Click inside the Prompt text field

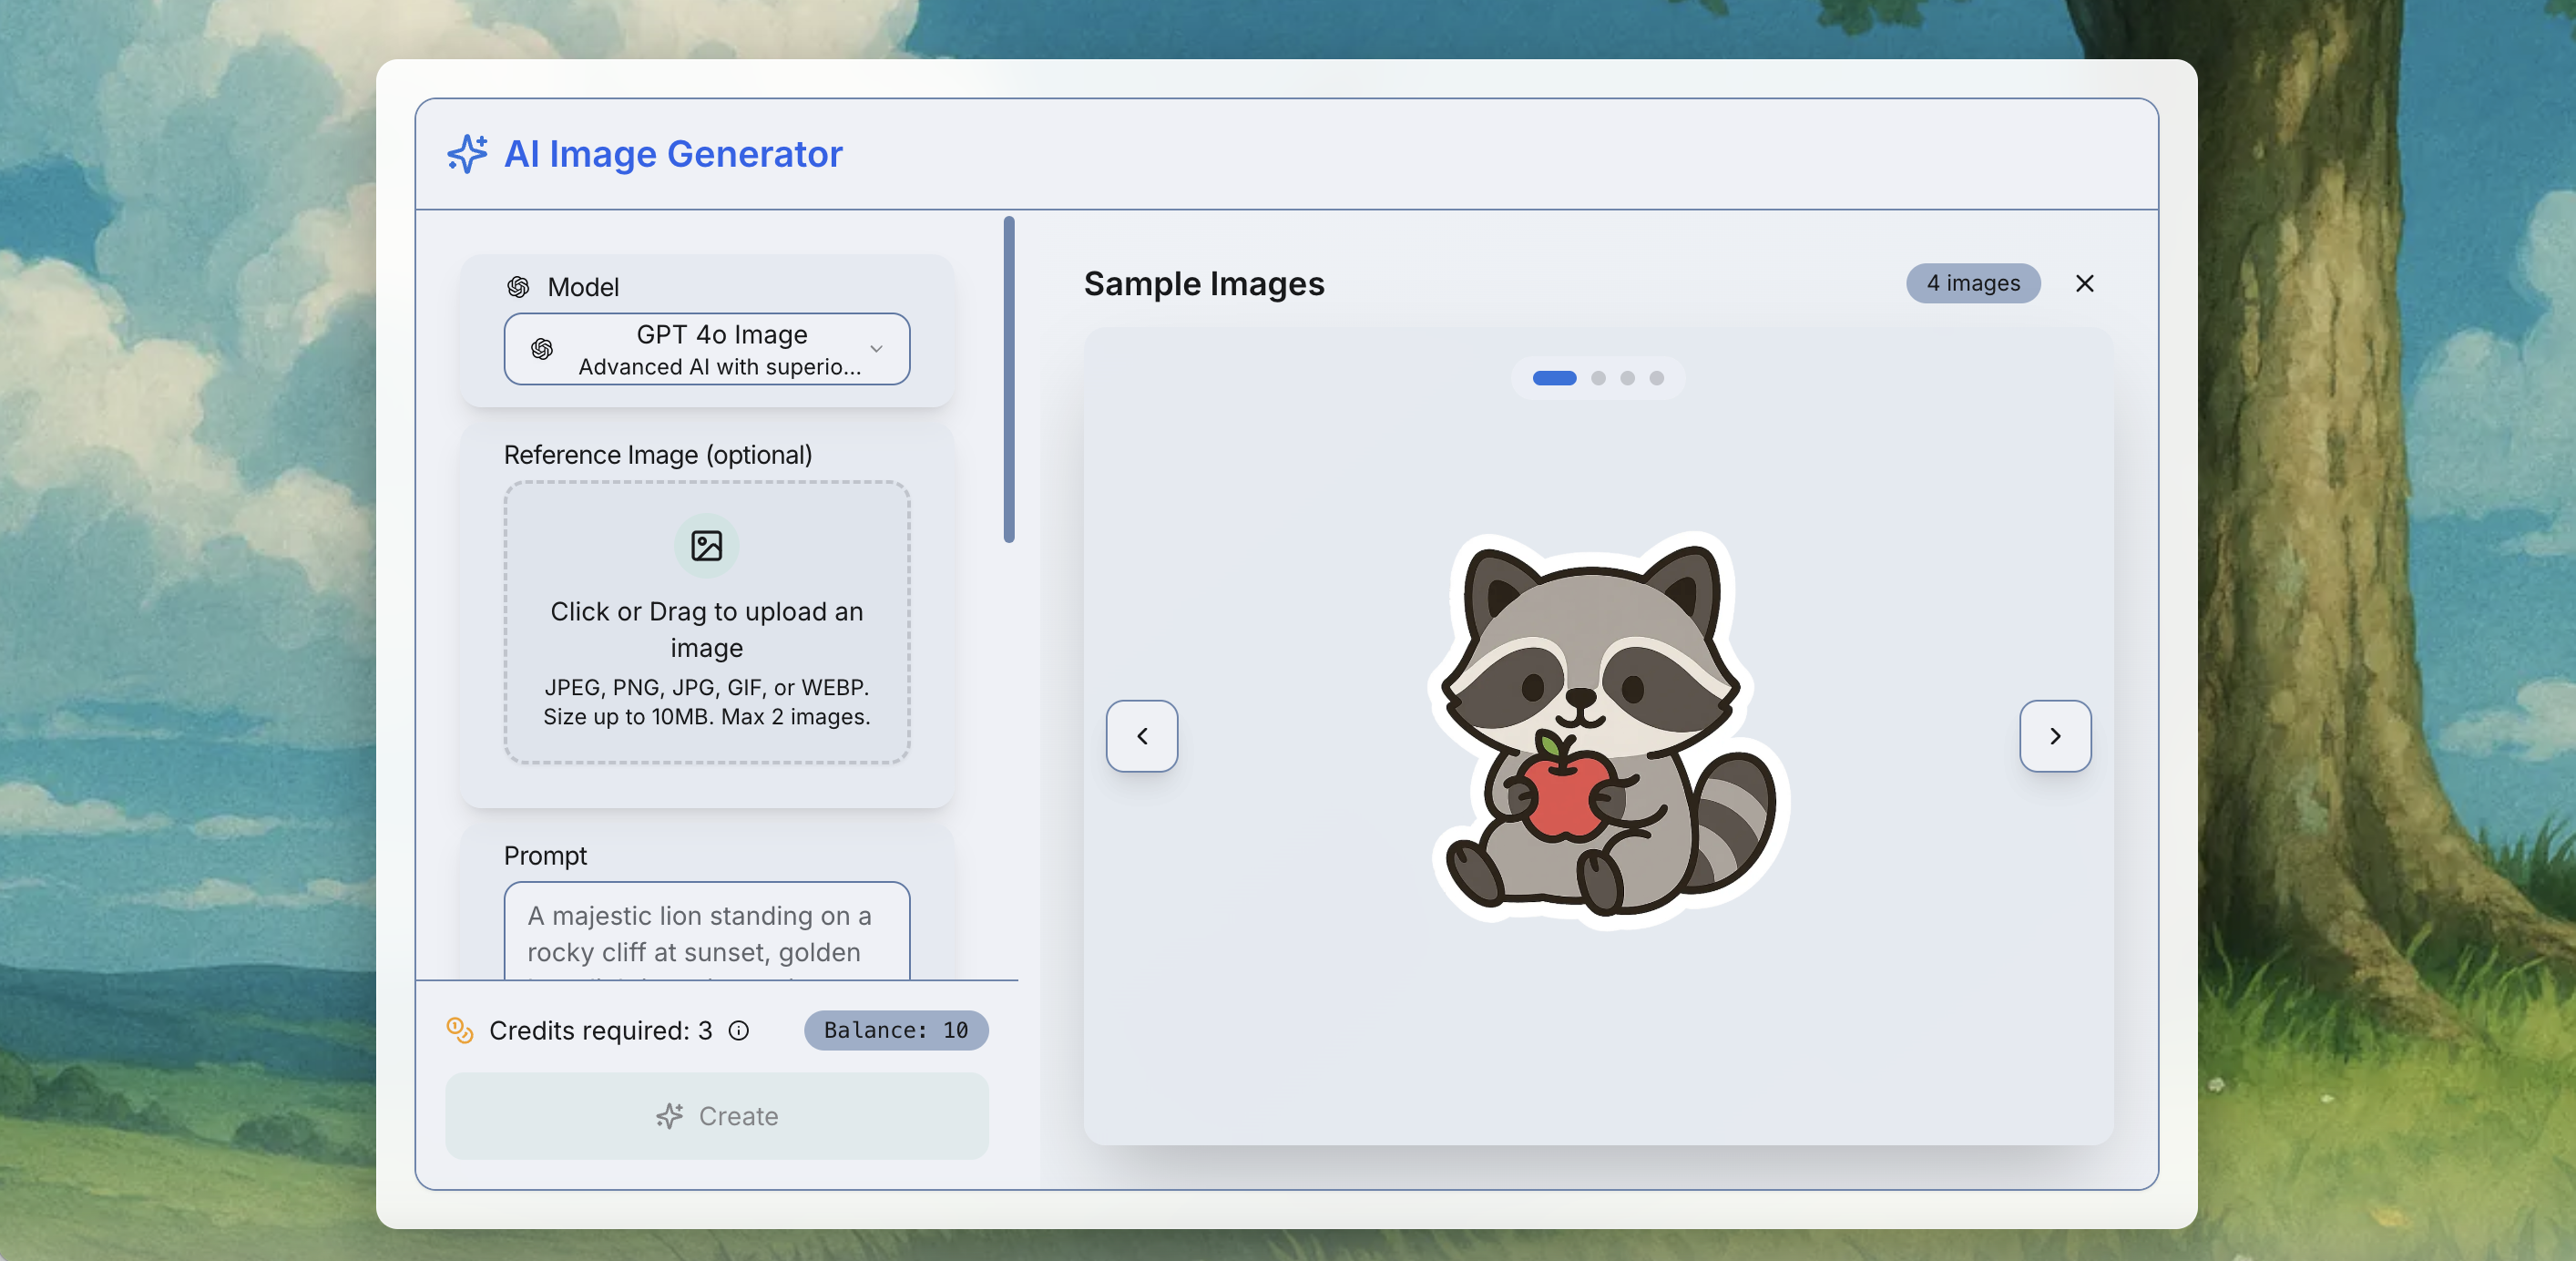706,935
